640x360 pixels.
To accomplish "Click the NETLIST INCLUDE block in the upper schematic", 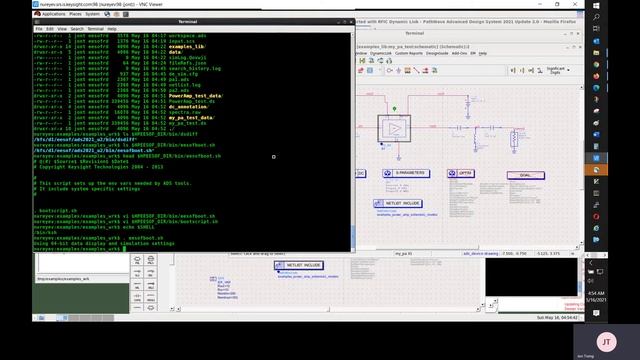I will [398, 203].
